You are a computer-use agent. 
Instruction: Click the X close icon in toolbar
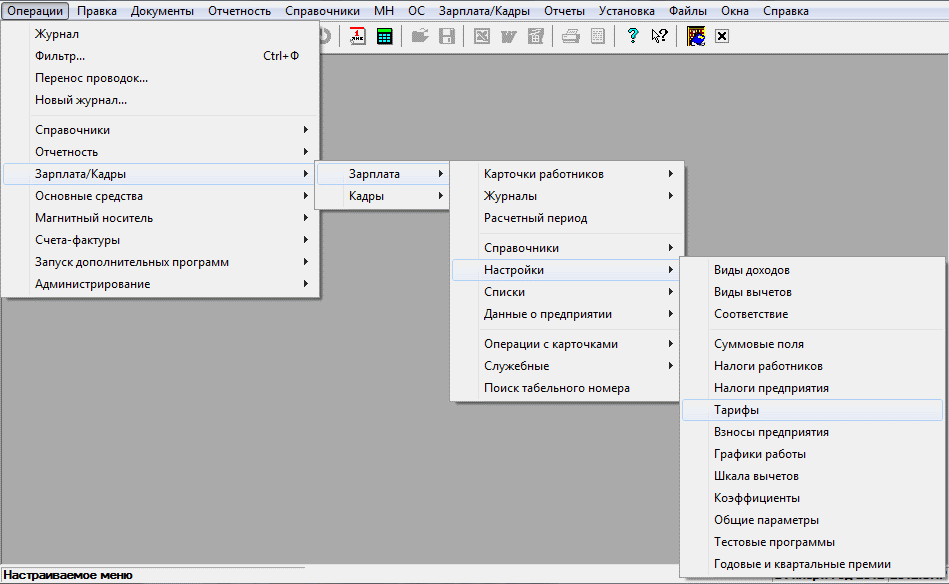(x=721, y=36)
